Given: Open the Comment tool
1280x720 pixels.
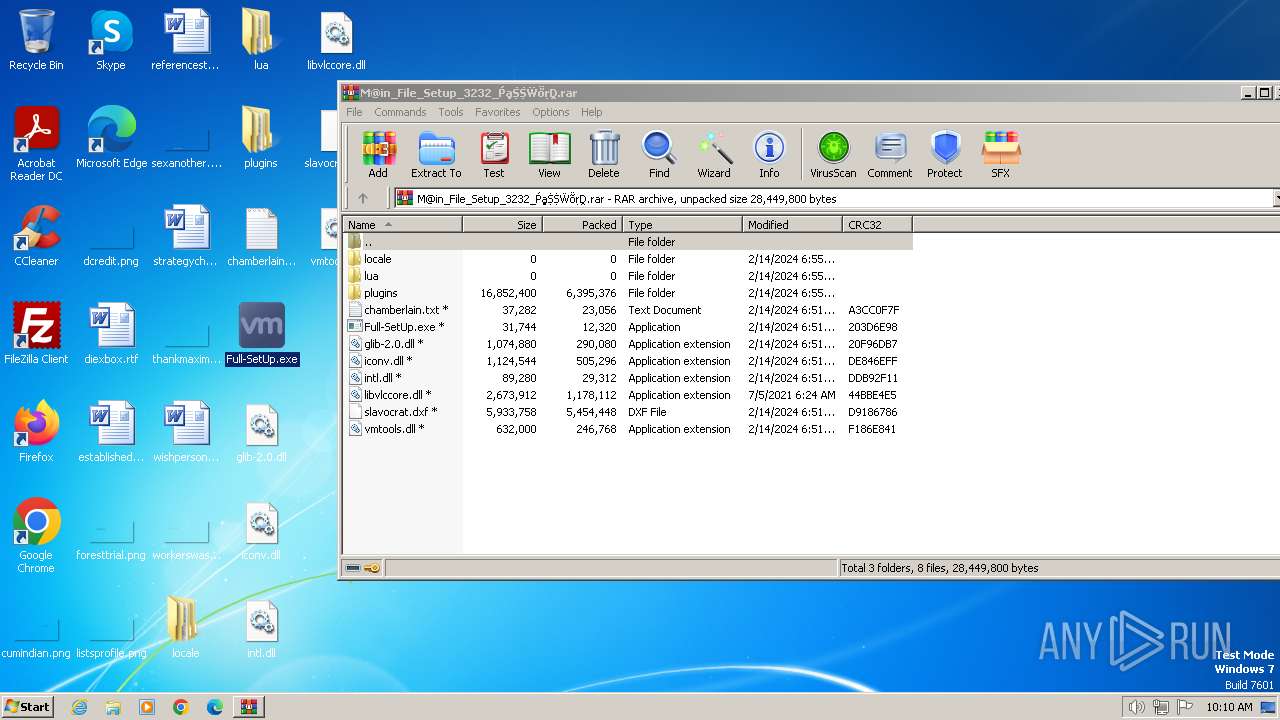Looking at the screenshot, I should click(890, 155).
